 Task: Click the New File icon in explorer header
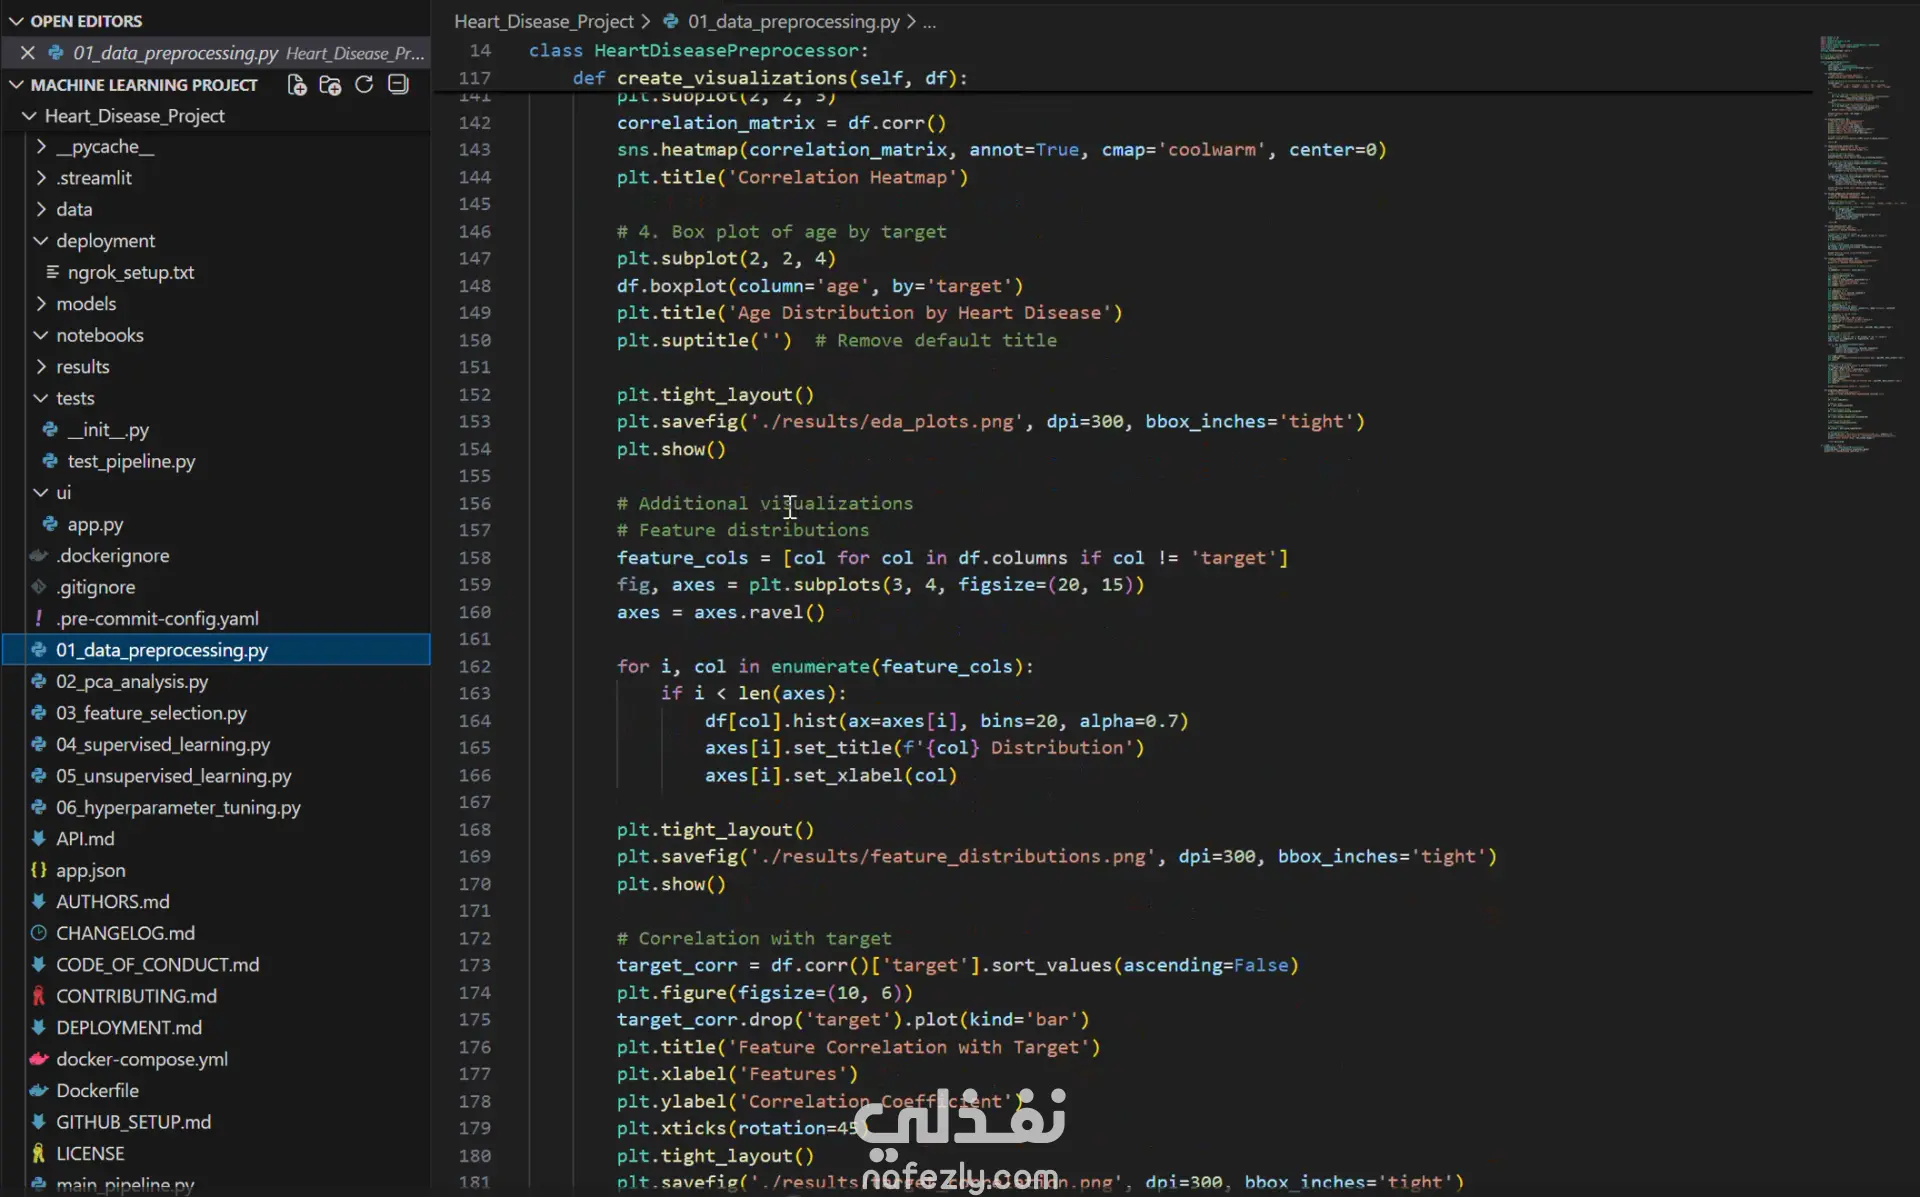click(x=297, y=85)
